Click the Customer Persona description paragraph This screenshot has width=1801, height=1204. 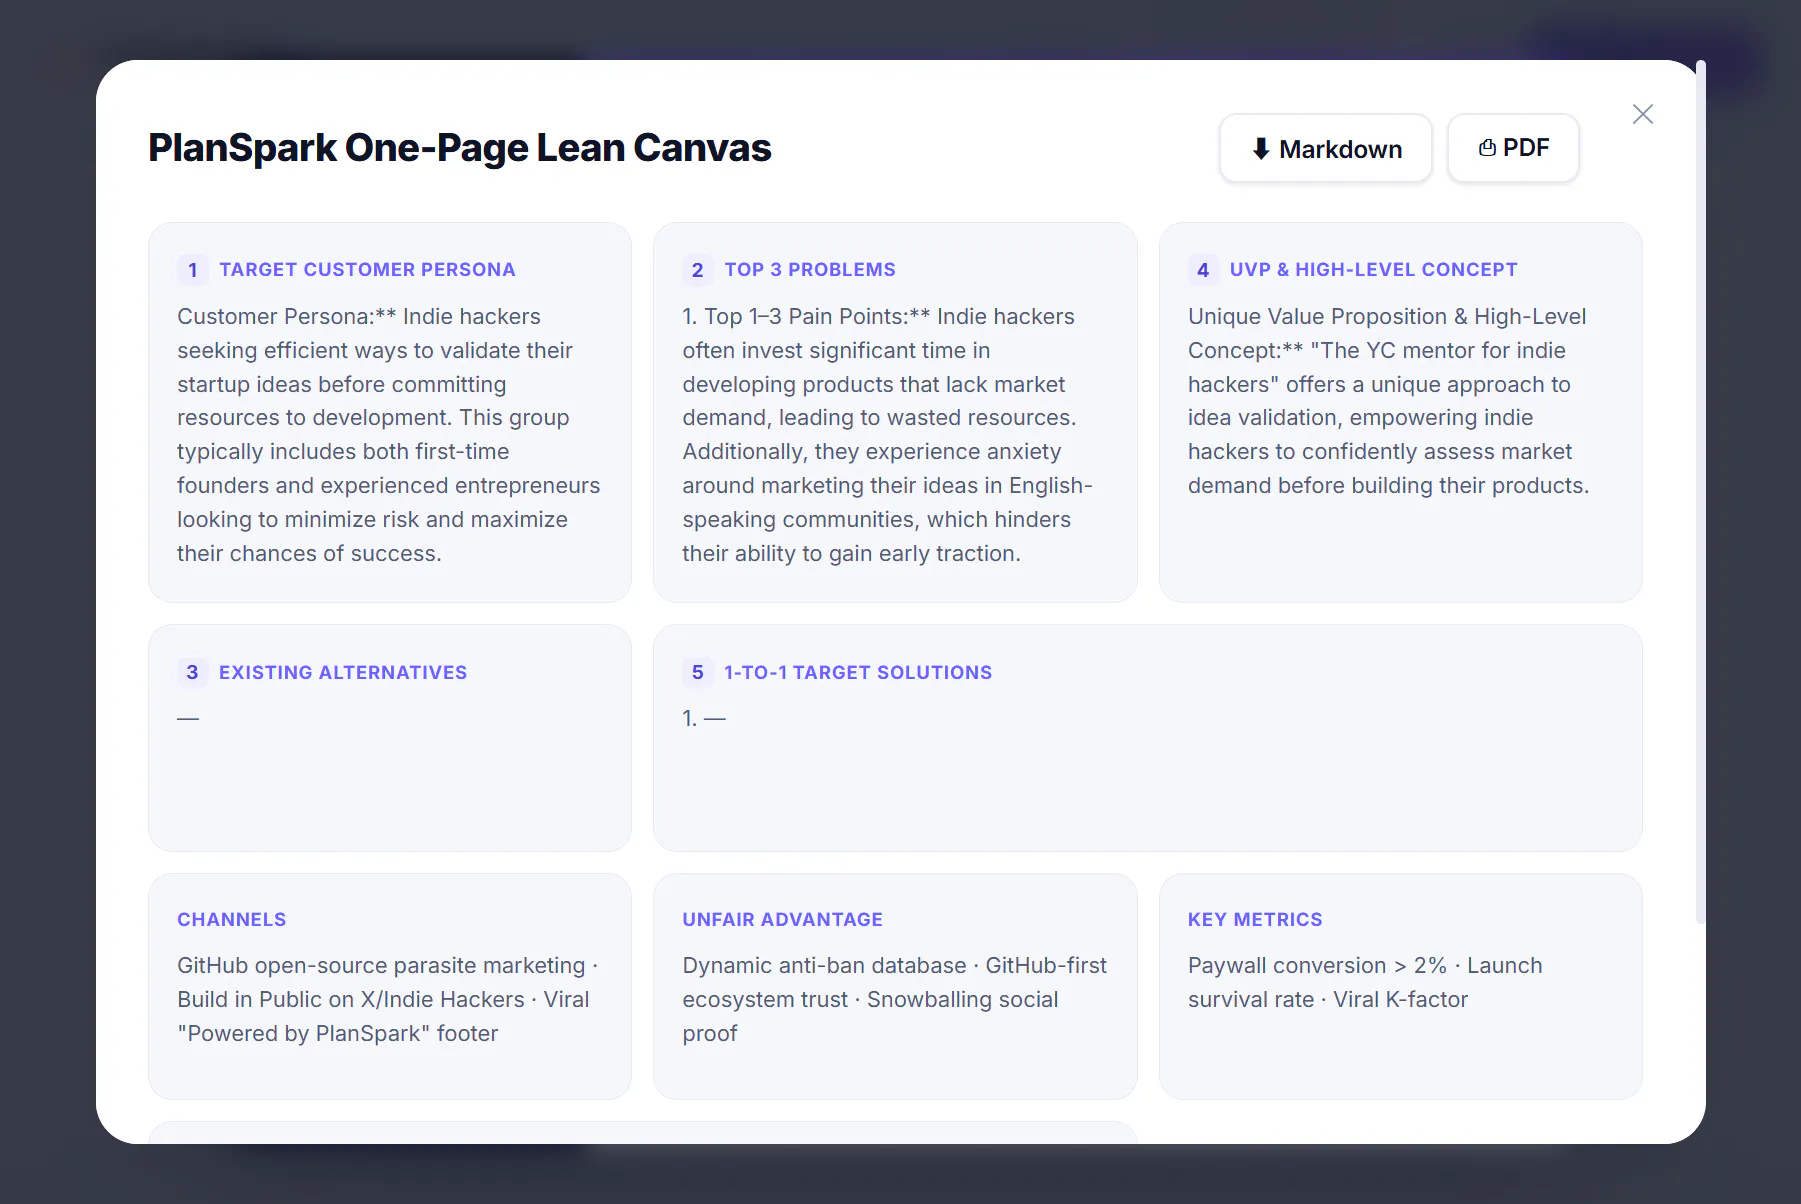pyautogui.click(x=389, y=435)
